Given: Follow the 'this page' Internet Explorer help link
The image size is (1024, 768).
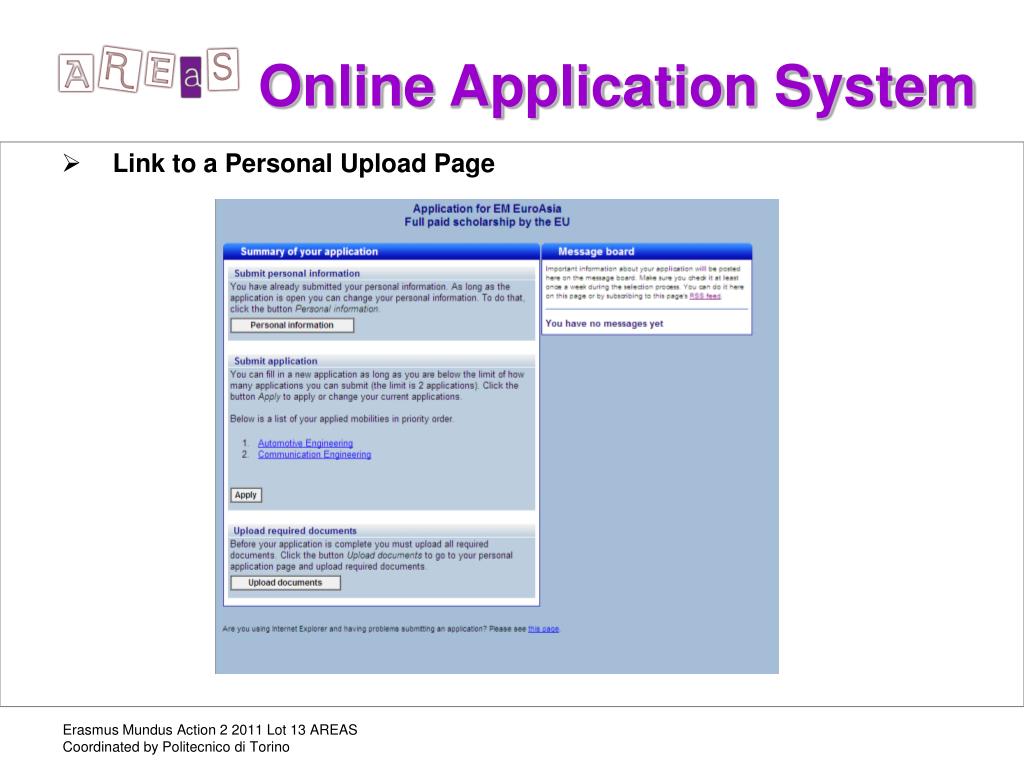Looking at the screenshot, I should (543, 629).
